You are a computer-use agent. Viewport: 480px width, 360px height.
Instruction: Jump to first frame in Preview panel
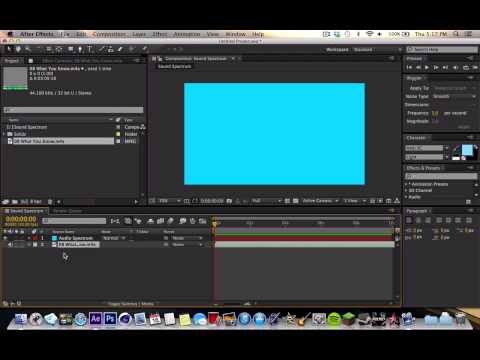pos(409,67)
